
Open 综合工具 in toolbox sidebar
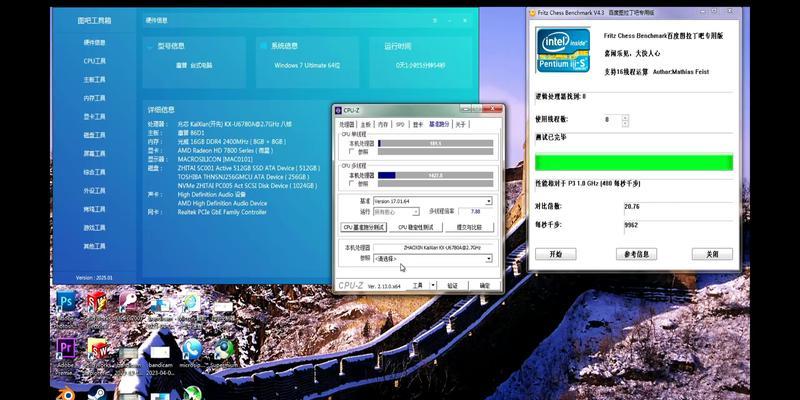[94, 172]
